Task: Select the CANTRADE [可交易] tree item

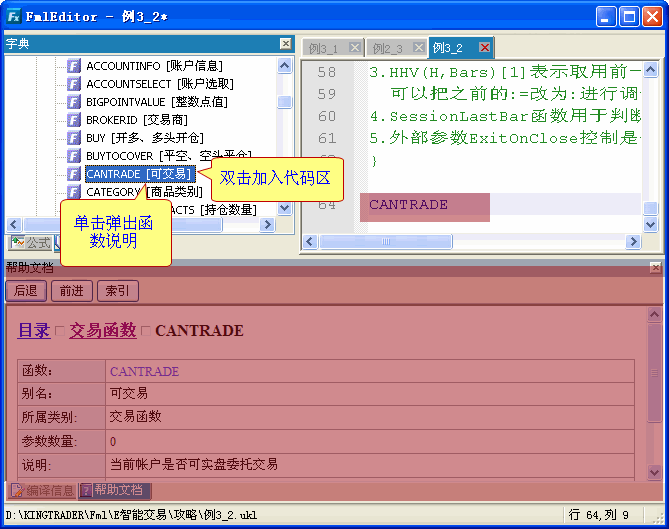Action: pyautogui.click(x=139, y=174)
